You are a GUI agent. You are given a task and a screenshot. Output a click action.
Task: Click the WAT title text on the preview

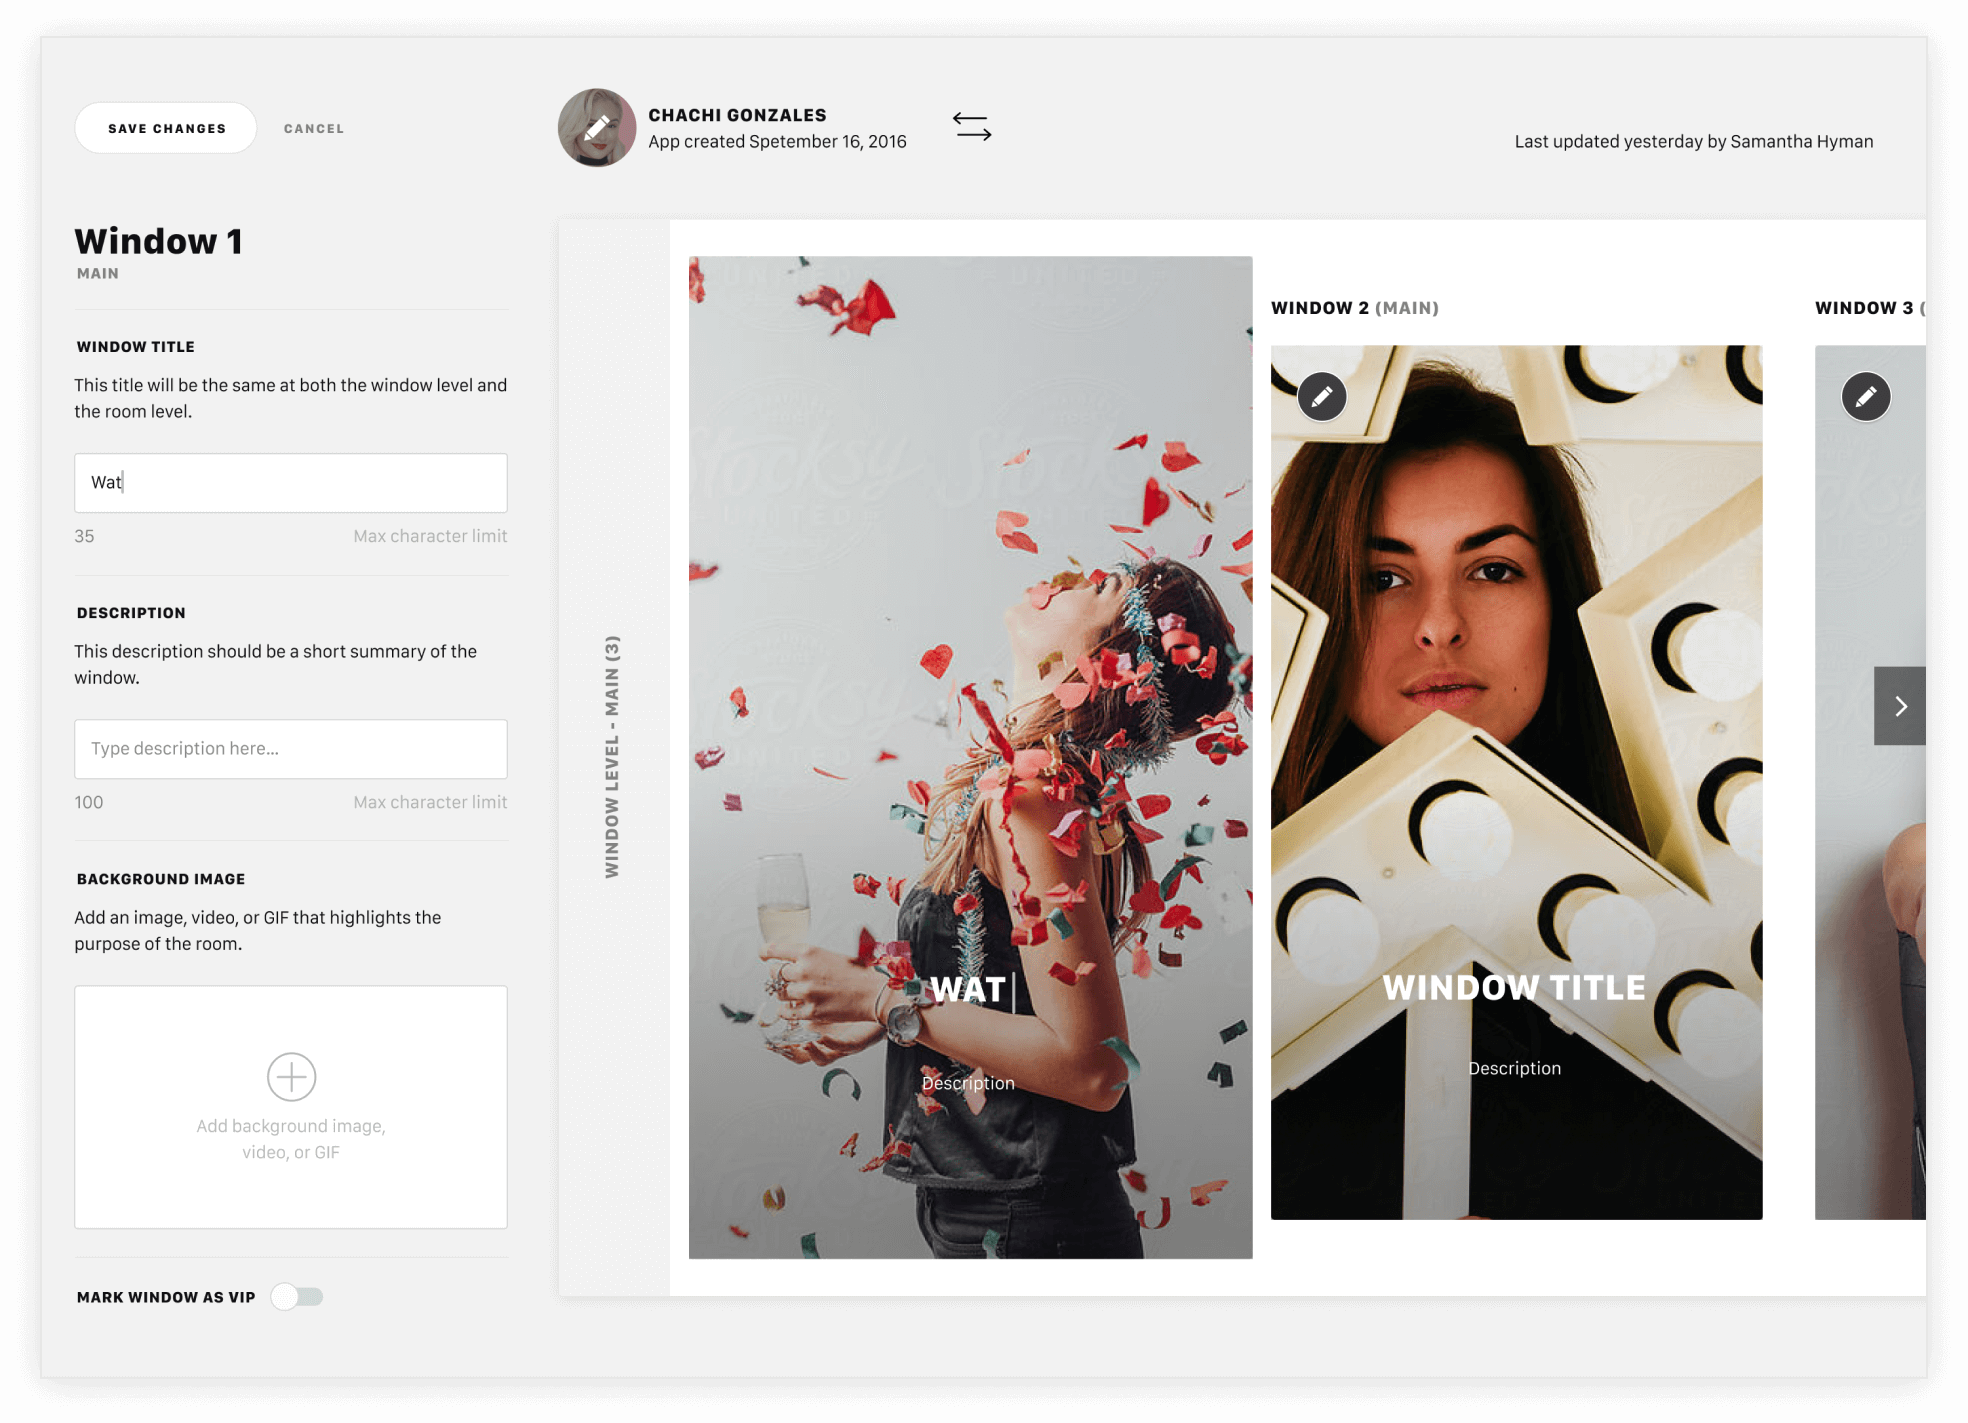967,990
